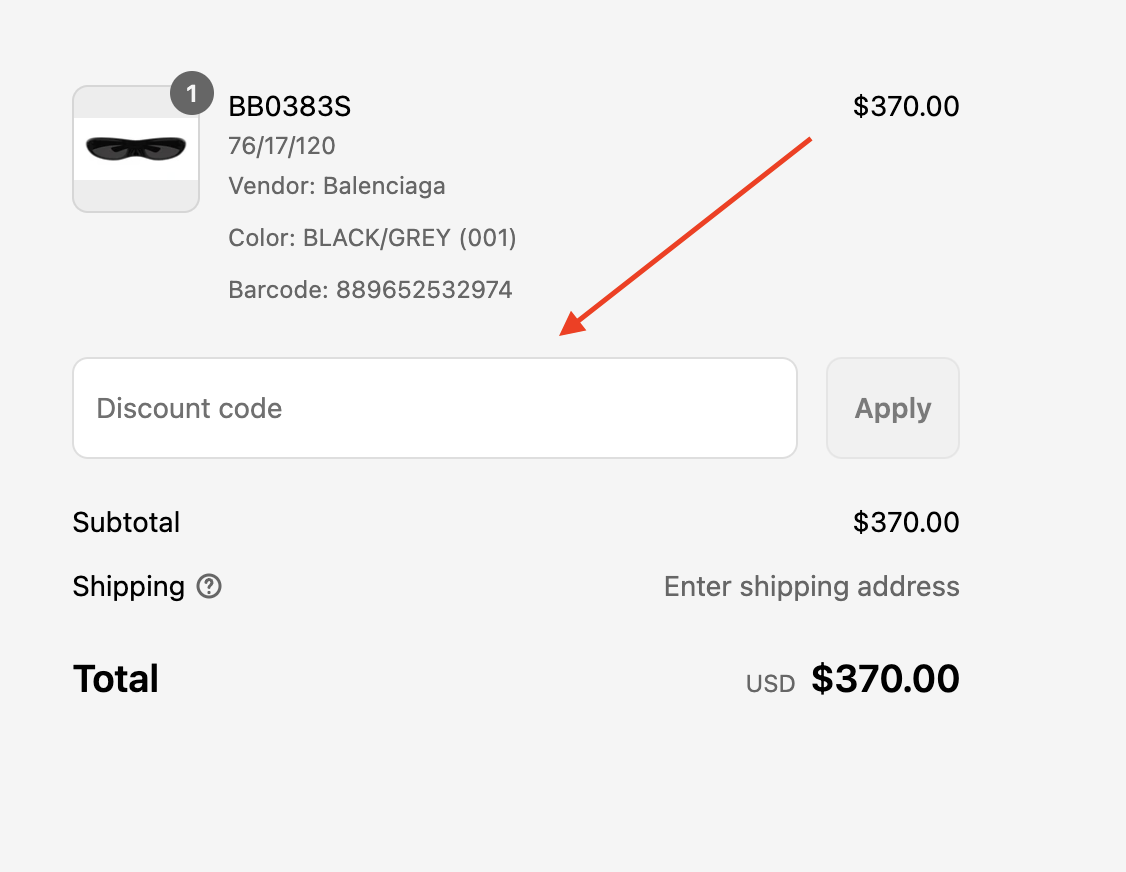Click the Total amount $370.00
Screen dimensions: 1126x872
pyautogui.click(x=886, y=679)
